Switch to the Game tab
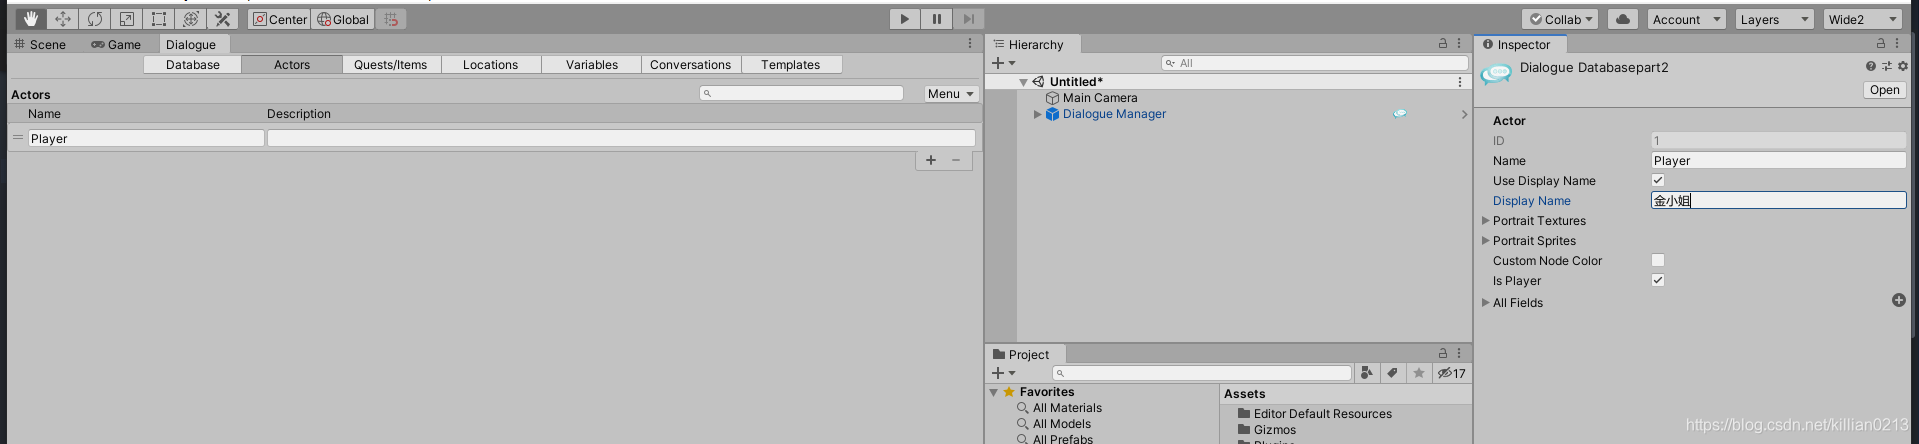This screenshot has height=444, width=1919. (116, 44)
